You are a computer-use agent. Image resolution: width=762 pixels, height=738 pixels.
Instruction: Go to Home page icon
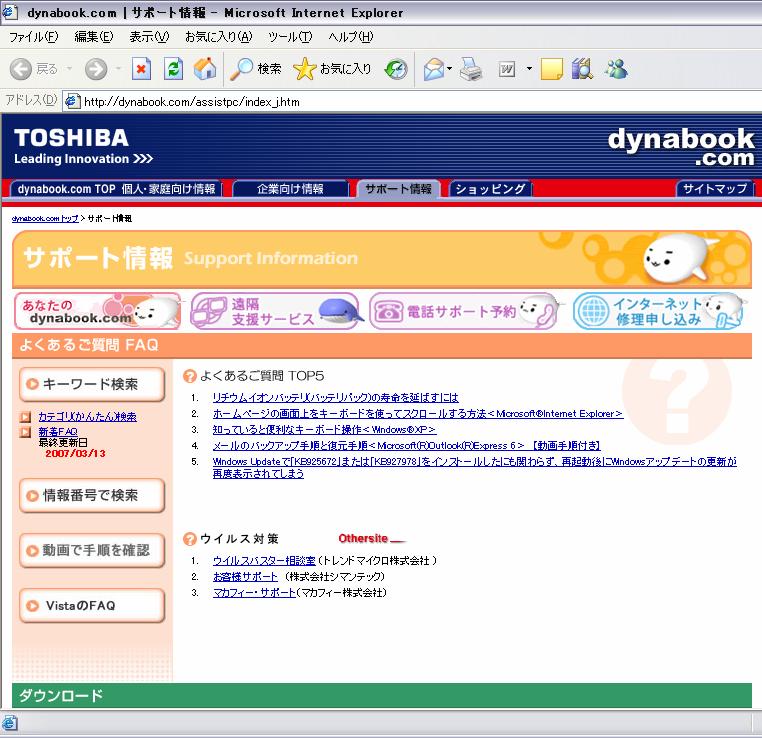click(x=205, y=69)
